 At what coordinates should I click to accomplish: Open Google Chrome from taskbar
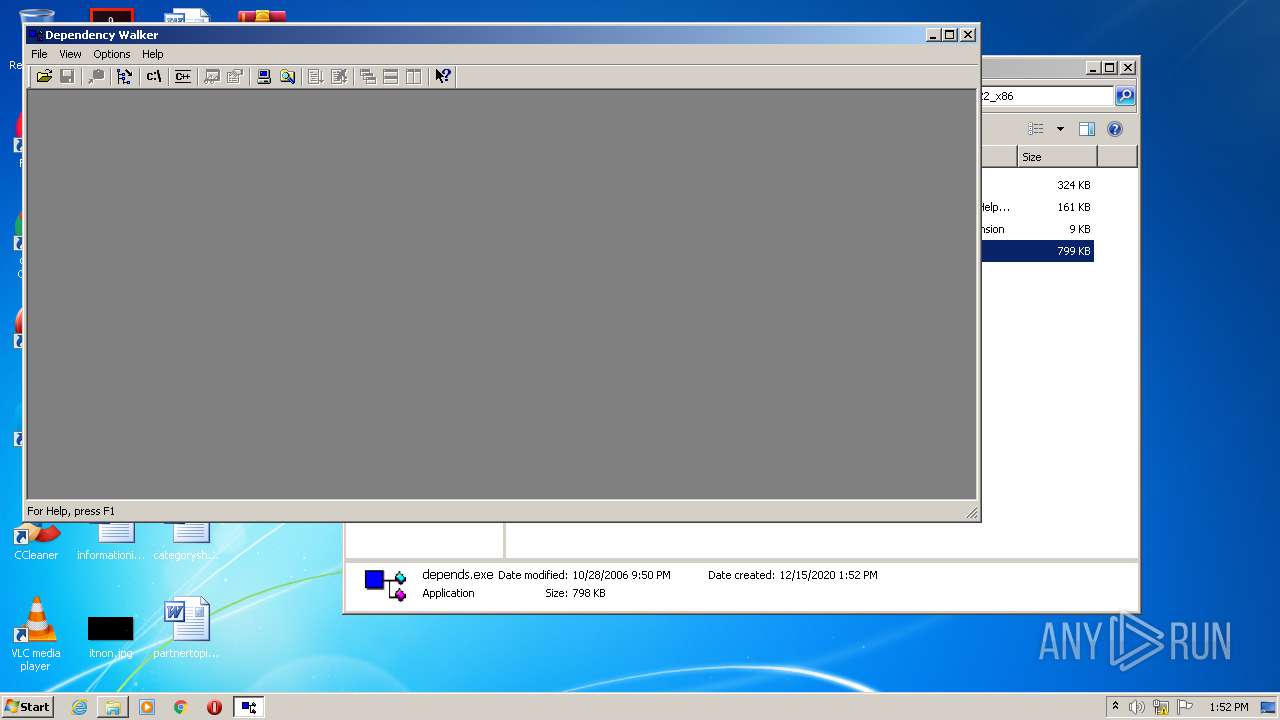point(181,707)
